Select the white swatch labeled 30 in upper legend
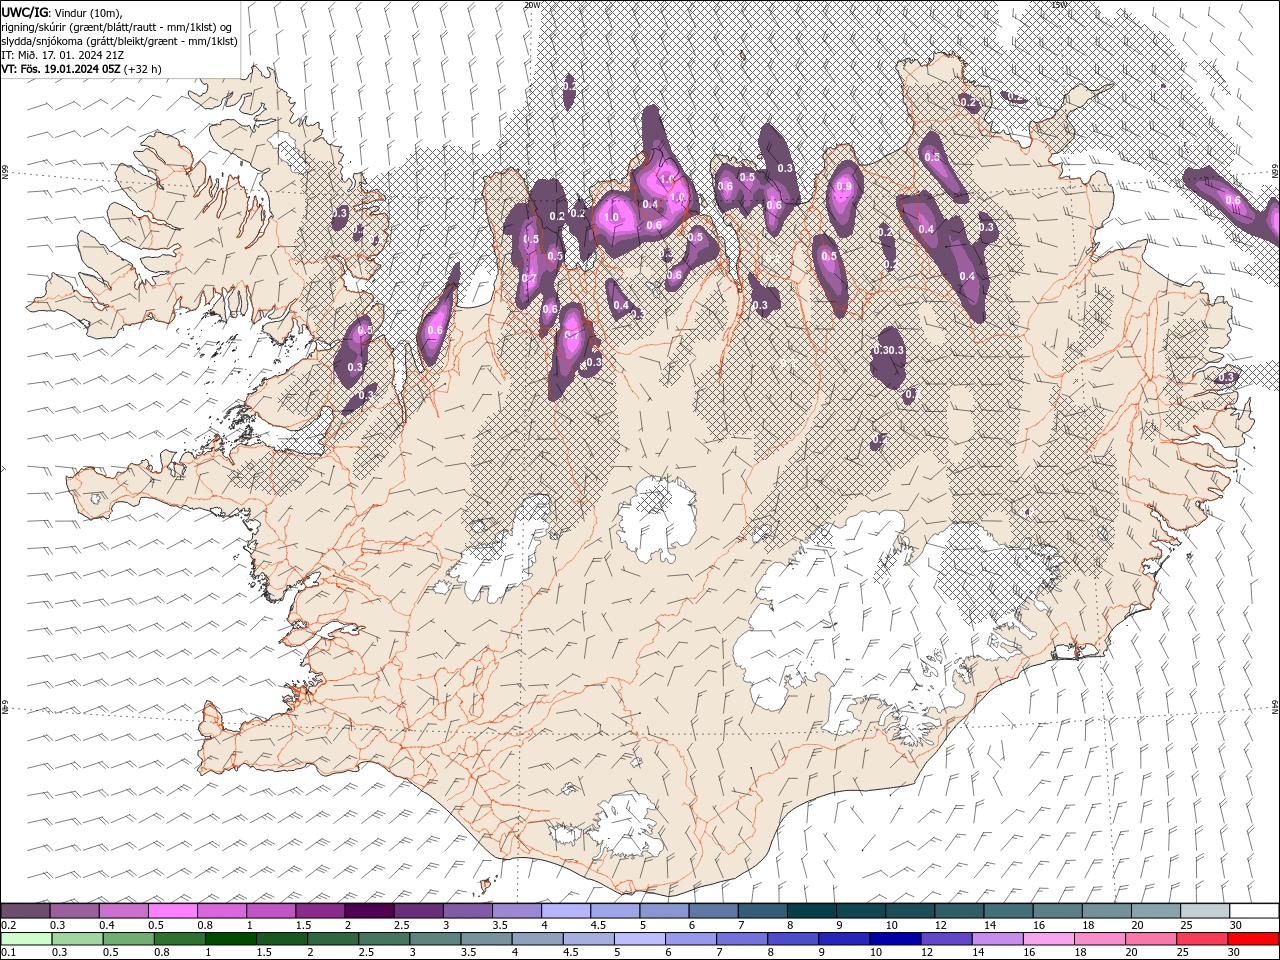 coord(1254,911)
